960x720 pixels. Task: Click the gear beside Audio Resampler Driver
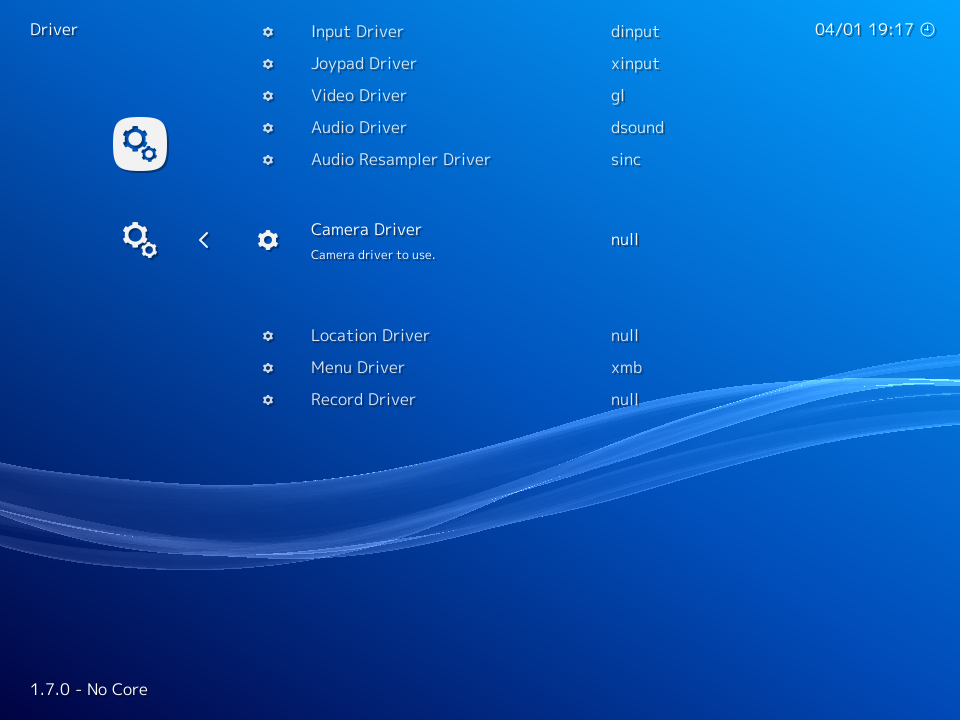click(267, 159)
